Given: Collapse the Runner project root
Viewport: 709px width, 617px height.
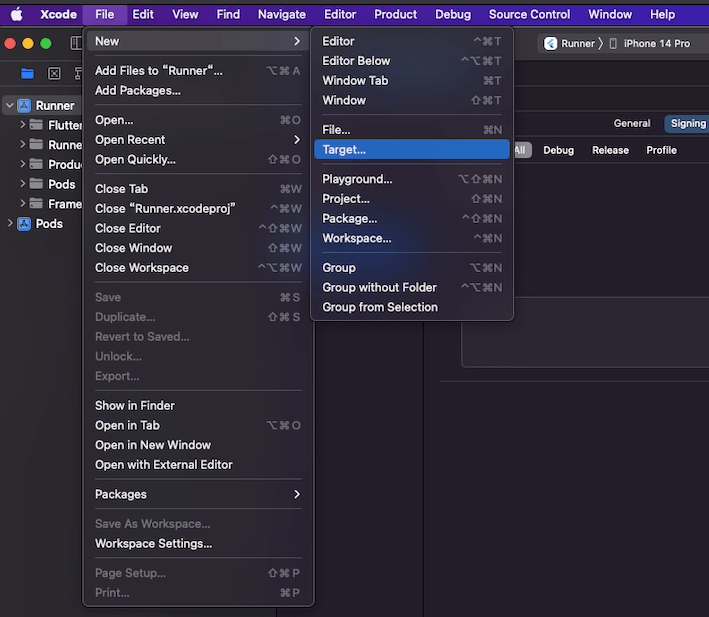Looking at the screenshot, I should [9, 106].
